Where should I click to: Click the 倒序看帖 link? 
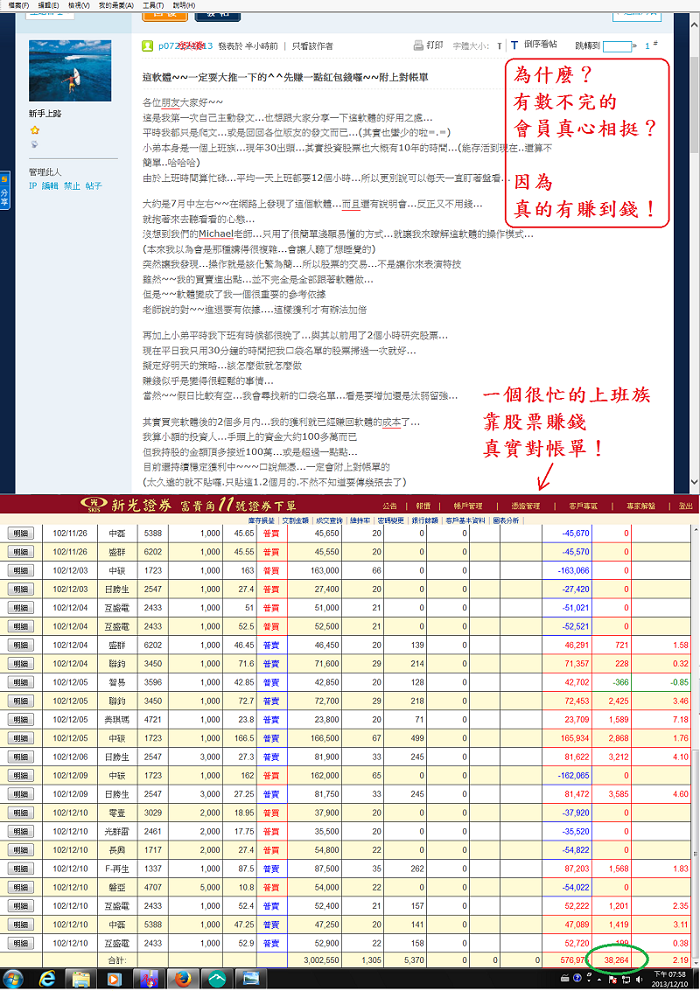541,44
